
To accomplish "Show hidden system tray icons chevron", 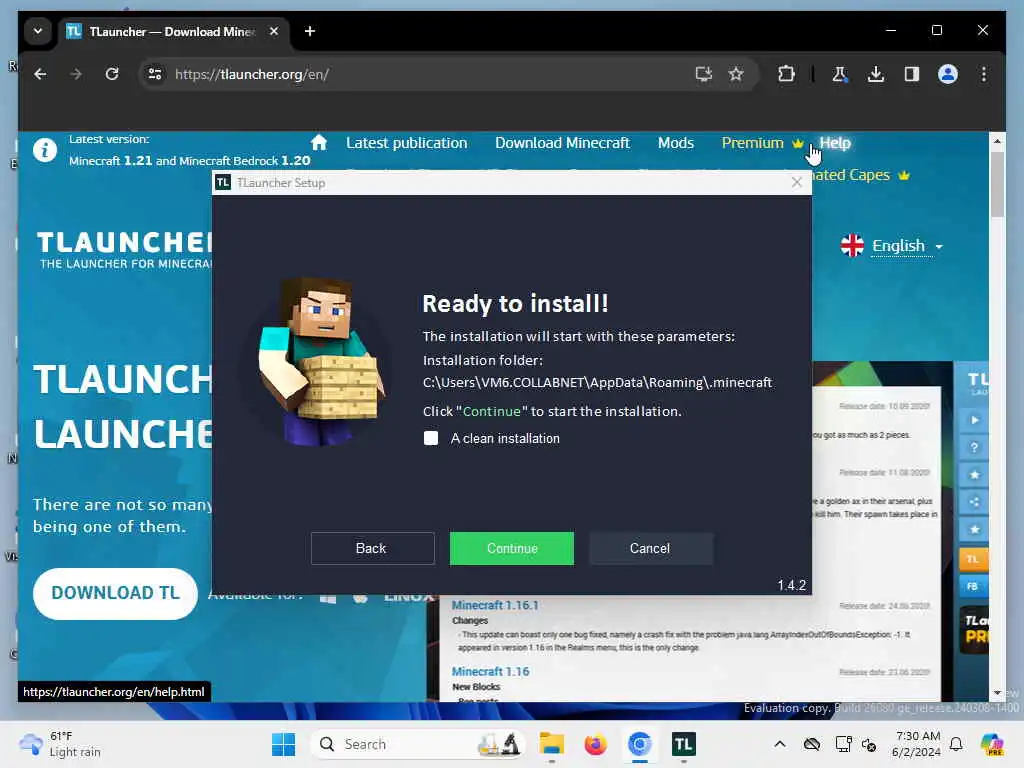I will (x=780, y=744).
